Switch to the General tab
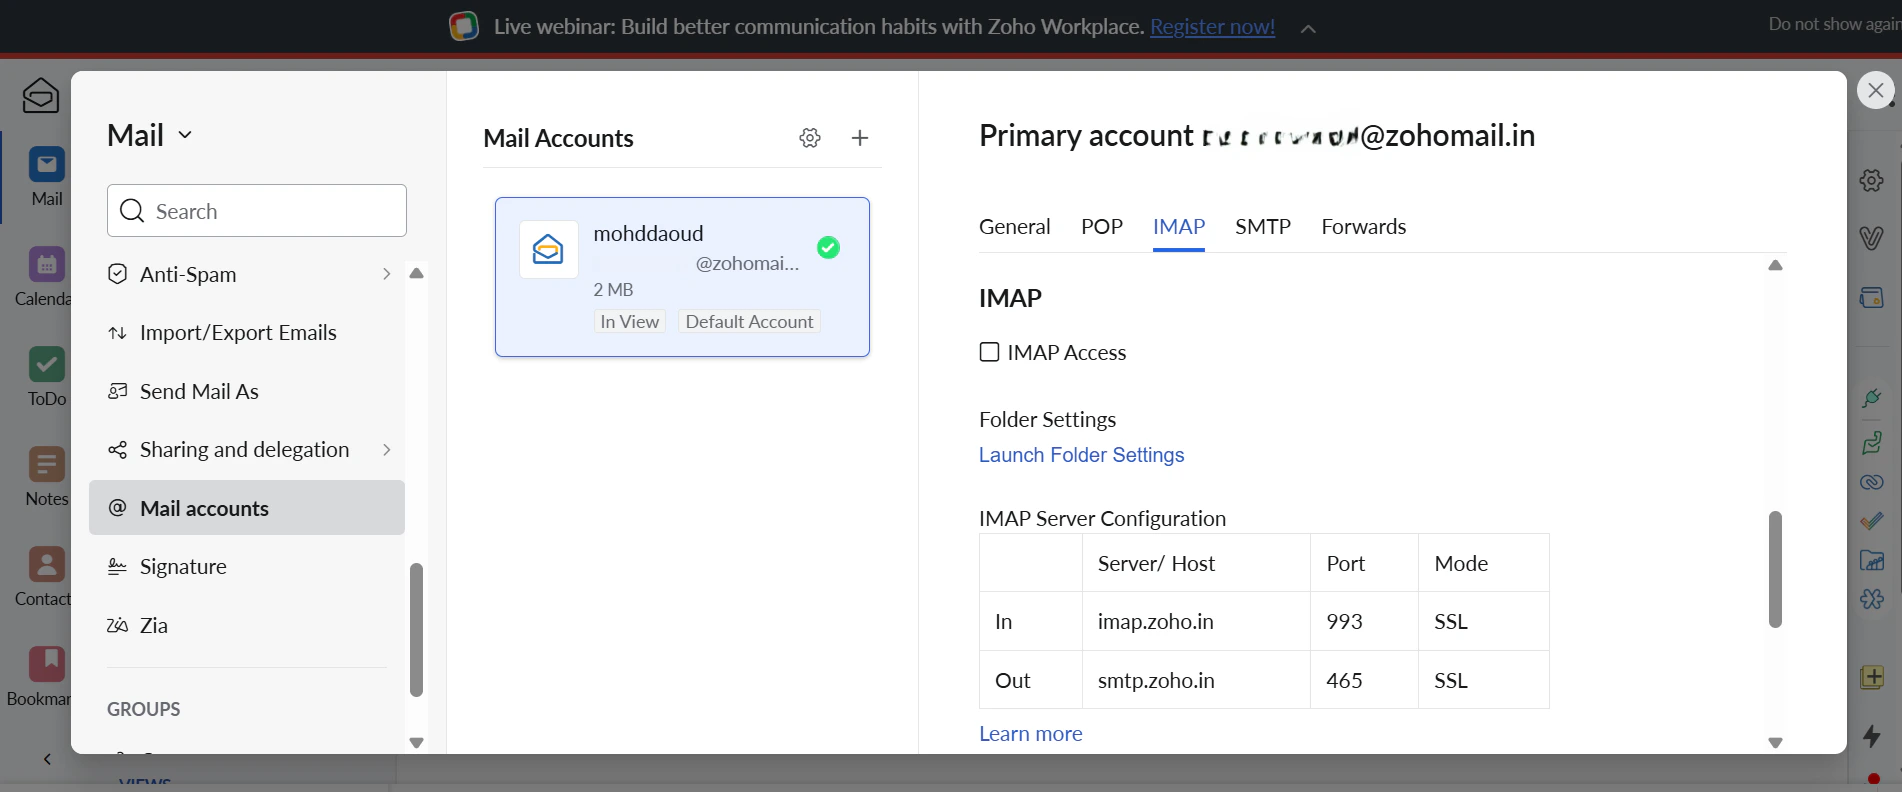1902x792 pixels. [x=1014, y=227]
